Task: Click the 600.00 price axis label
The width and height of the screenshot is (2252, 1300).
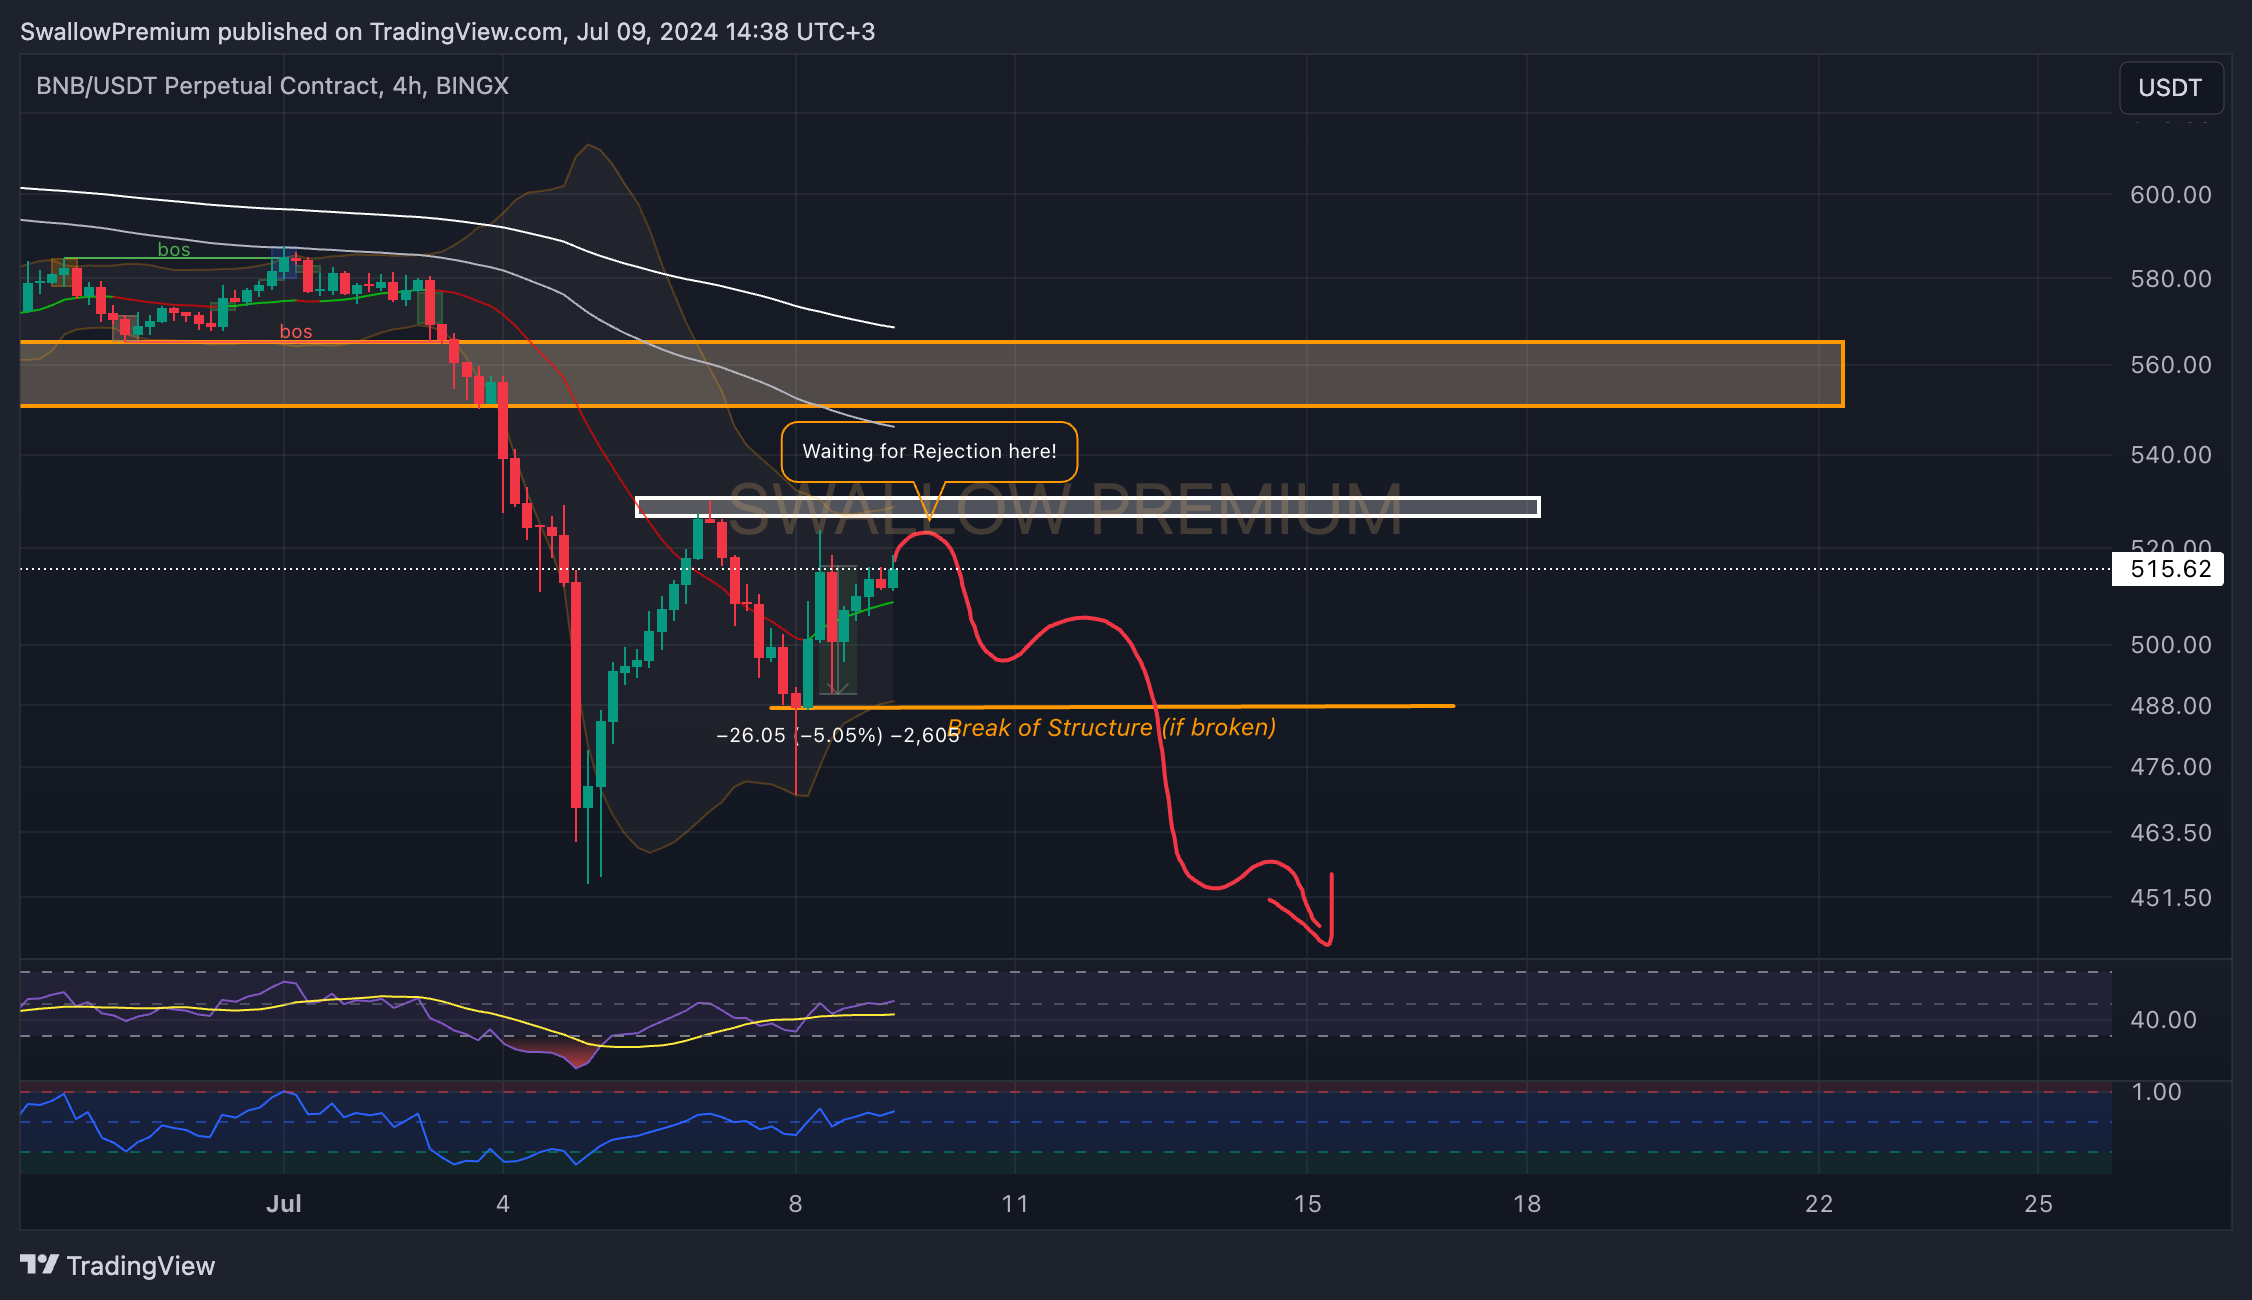Action: pyautogui.click(x=2171, y=195)
